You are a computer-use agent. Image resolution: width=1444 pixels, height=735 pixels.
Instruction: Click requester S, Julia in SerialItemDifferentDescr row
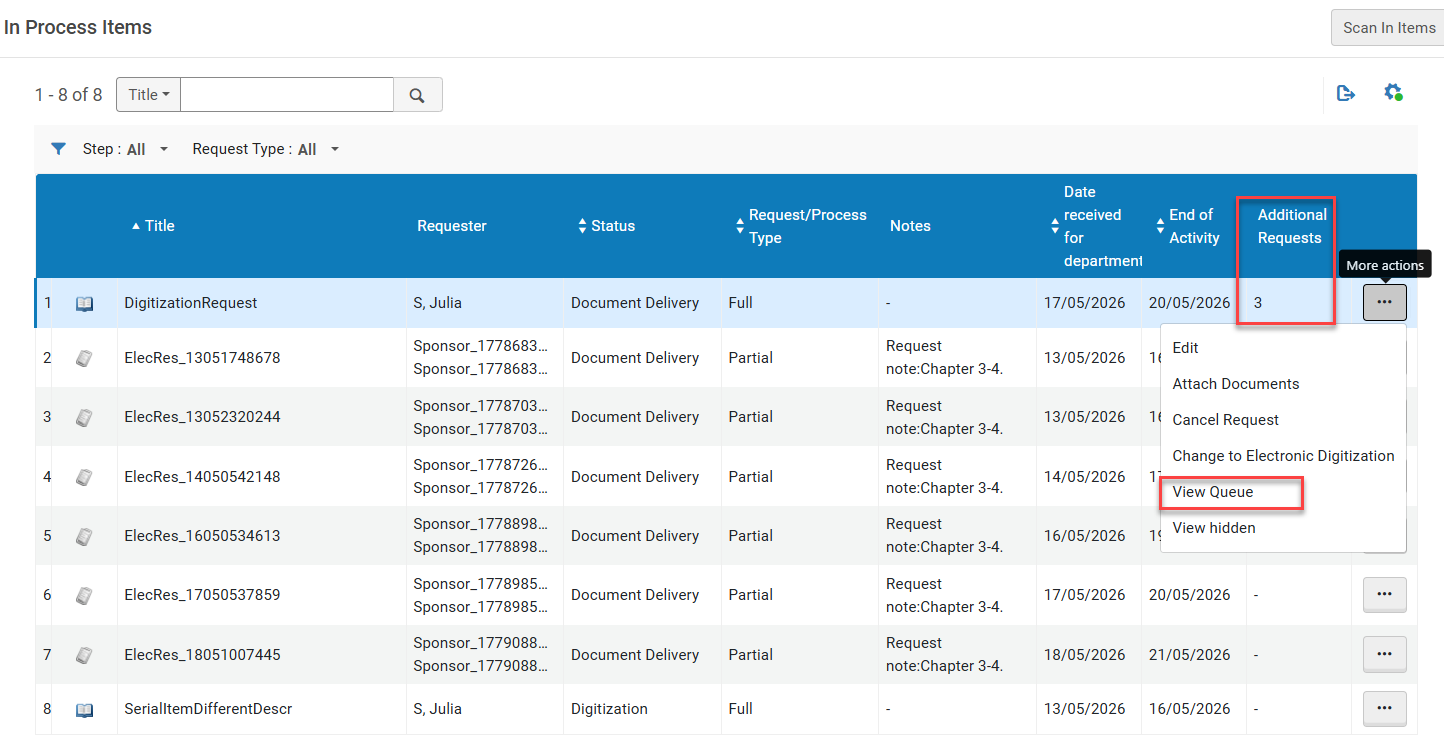click(x=438, y=709)
